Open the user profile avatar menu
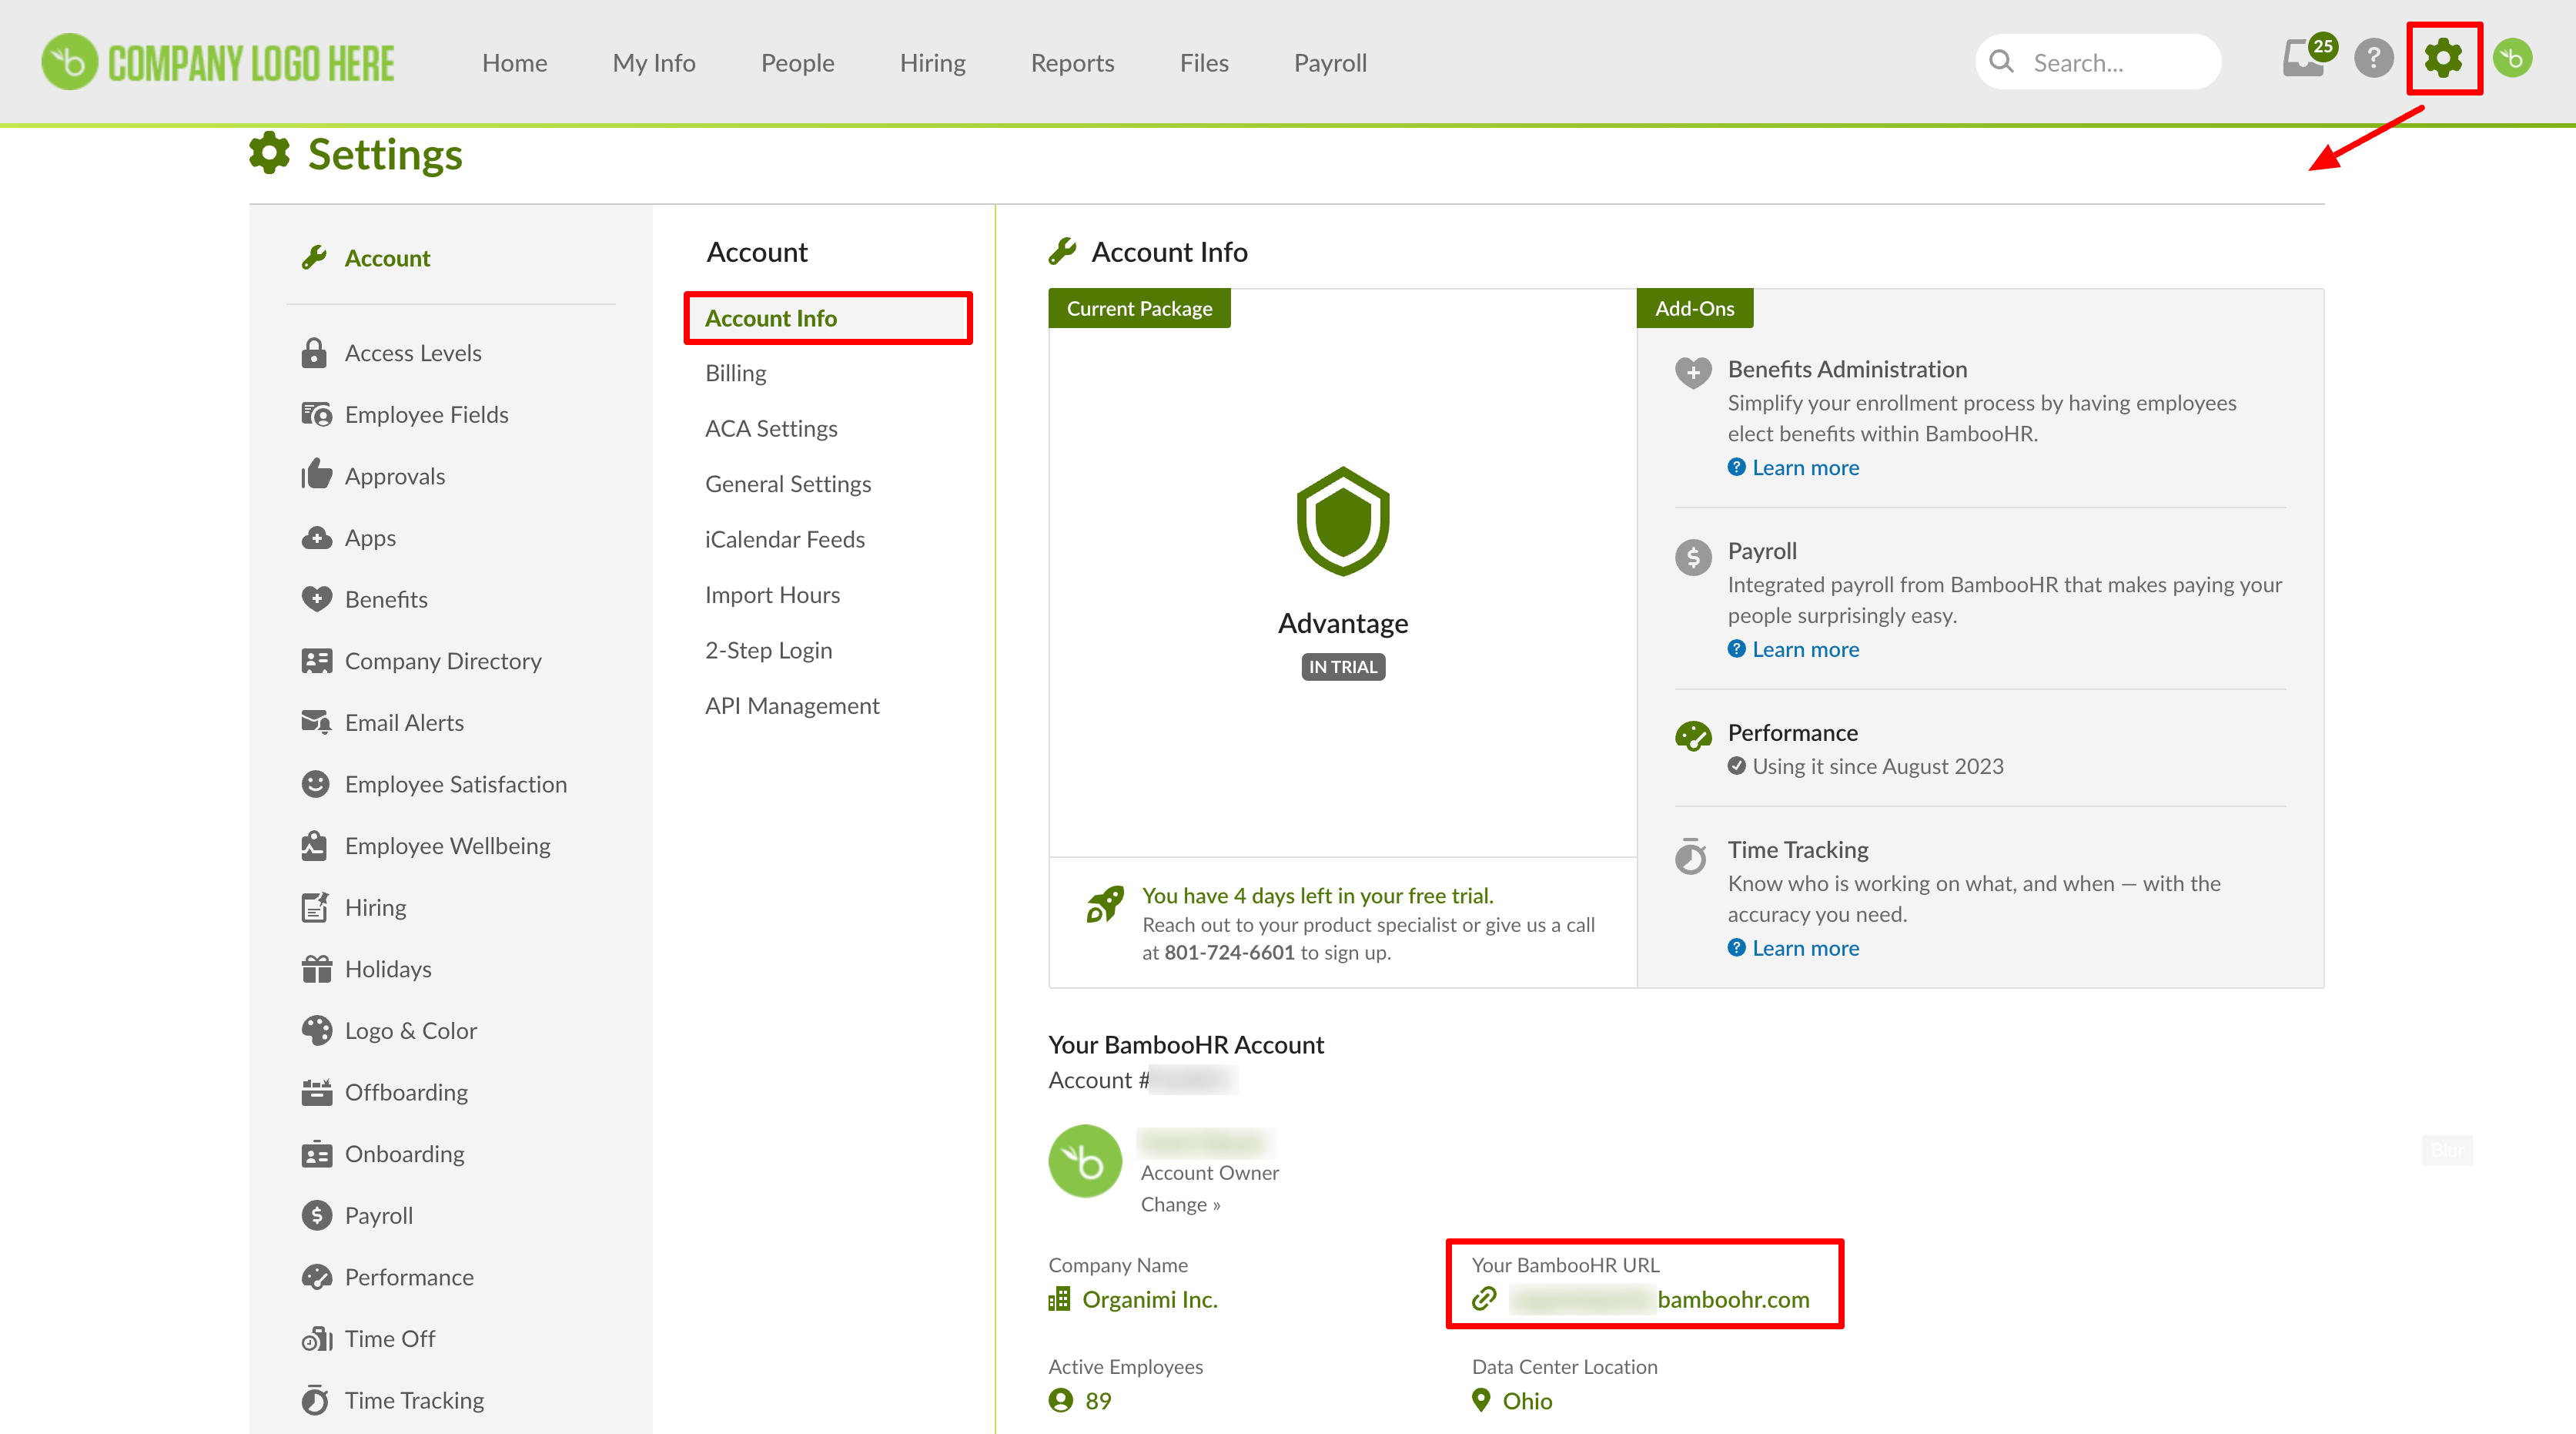 (x=2512, y=58)
